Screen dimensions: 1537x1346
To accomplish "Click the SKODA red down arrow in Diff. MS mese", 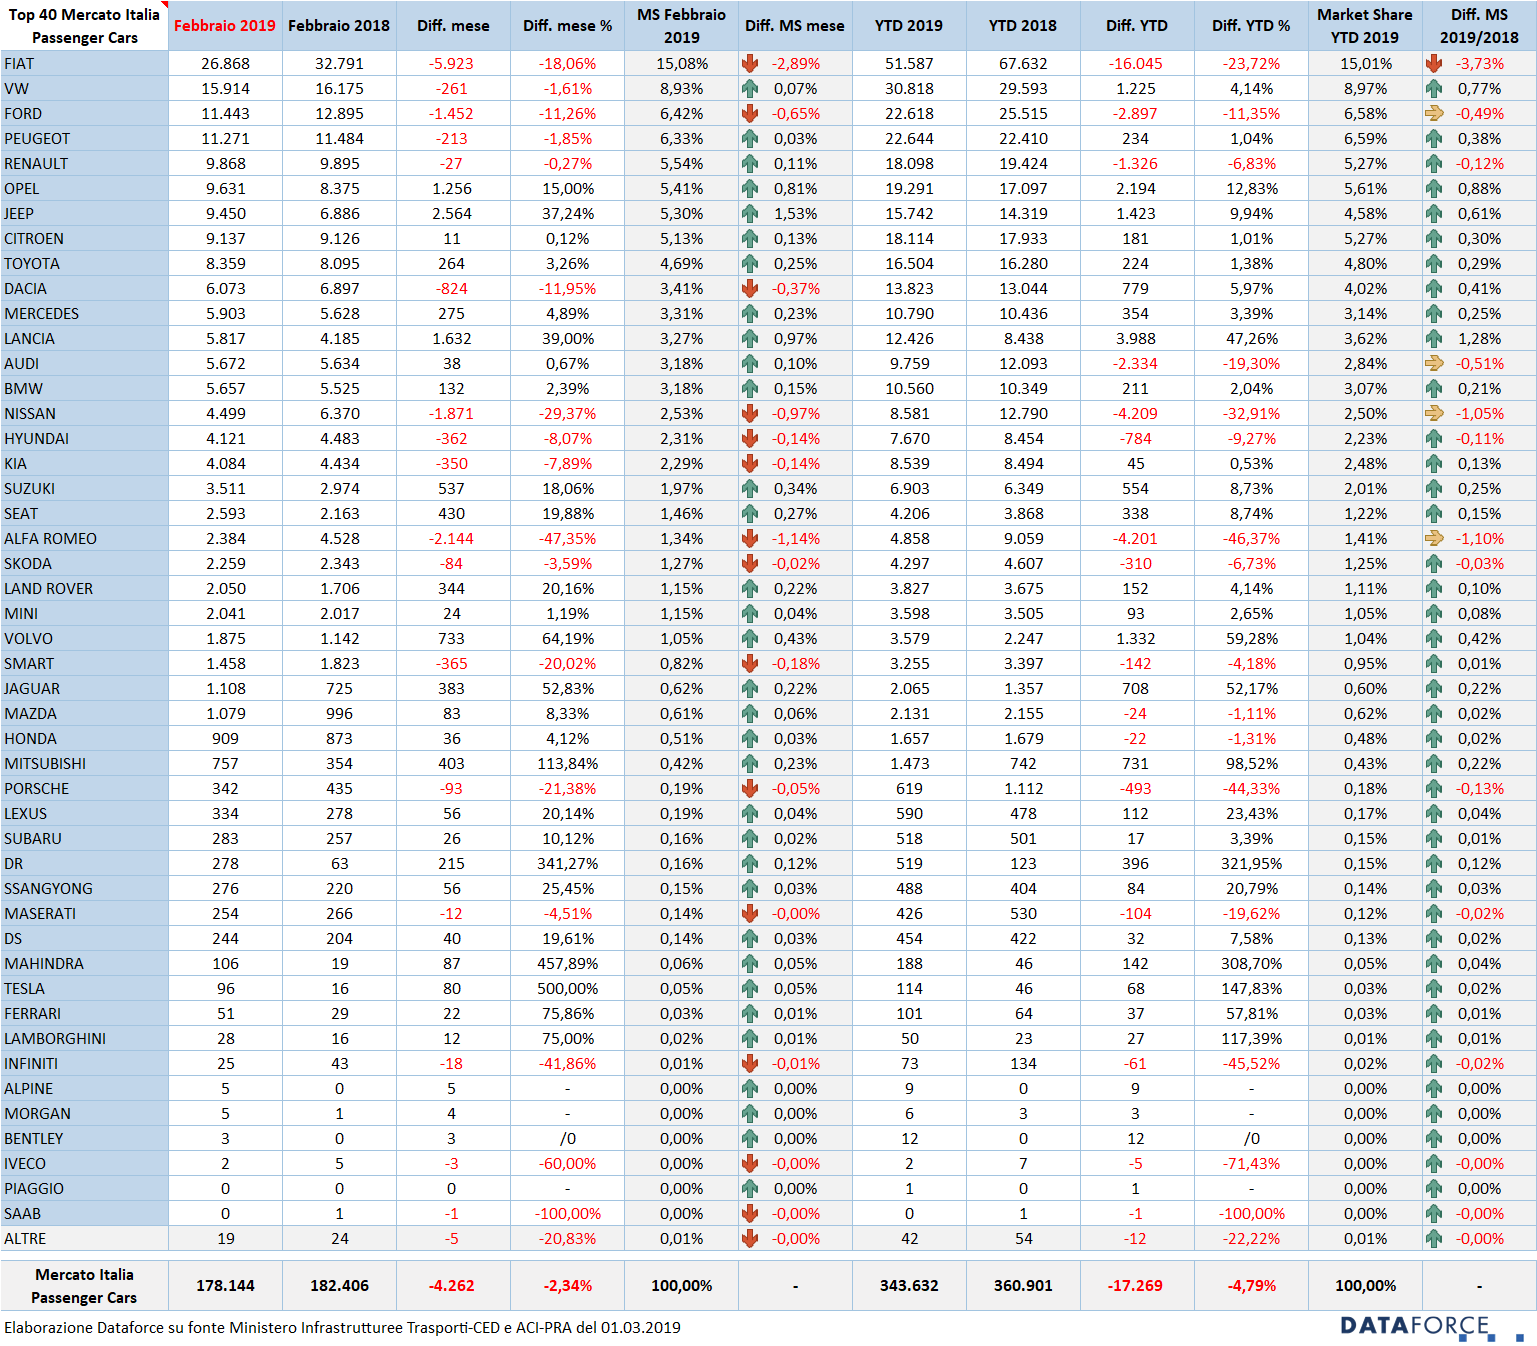I will (x=750, y=563).
